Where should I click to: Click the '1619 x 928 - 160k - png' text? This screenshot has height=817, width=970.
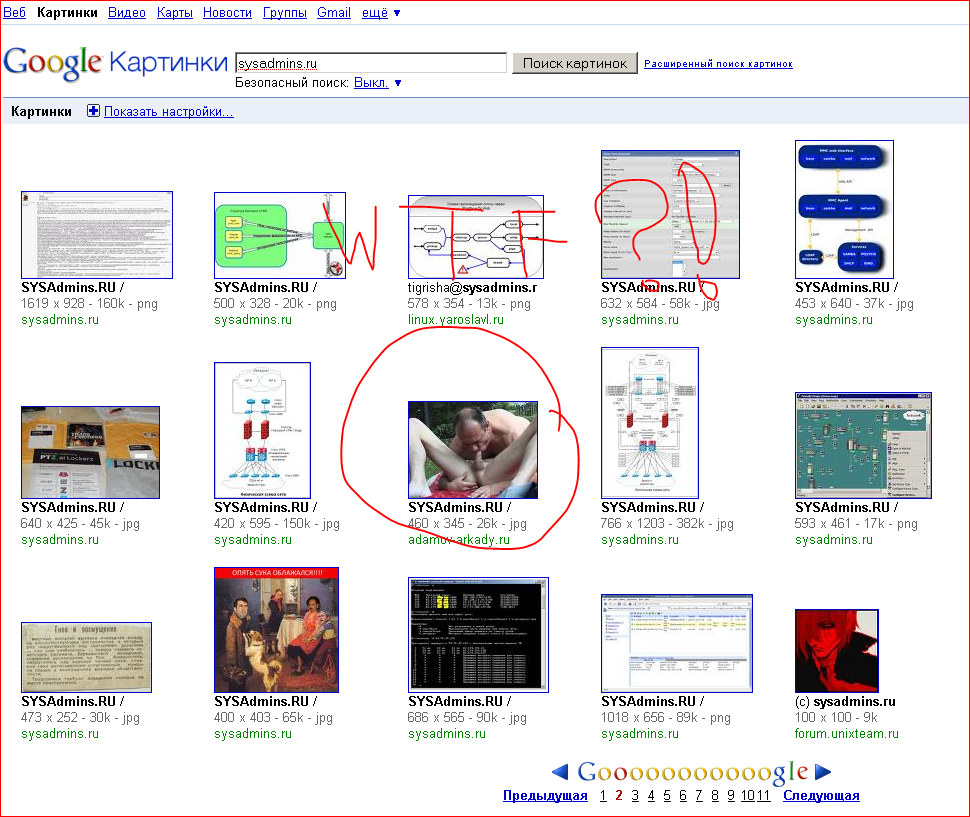coord(89,304)
